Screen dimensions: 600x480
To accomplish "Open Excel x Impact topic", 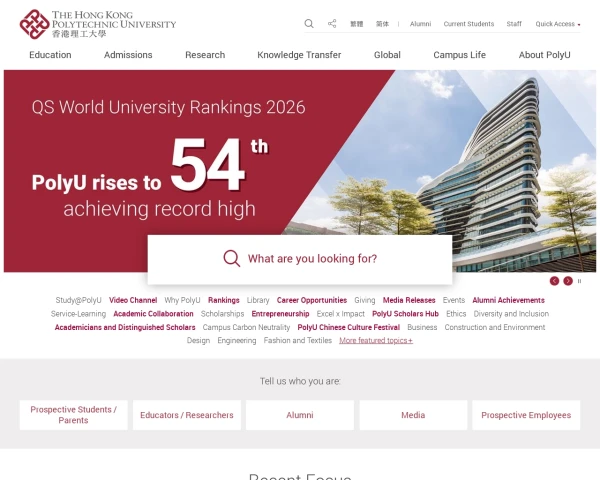I will point(341,314).
